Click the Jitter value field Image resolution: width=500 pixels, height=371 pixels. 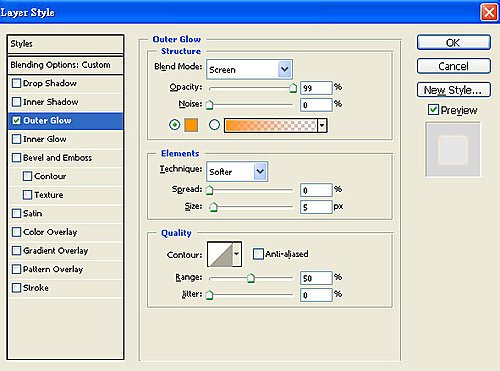[316, 295]
